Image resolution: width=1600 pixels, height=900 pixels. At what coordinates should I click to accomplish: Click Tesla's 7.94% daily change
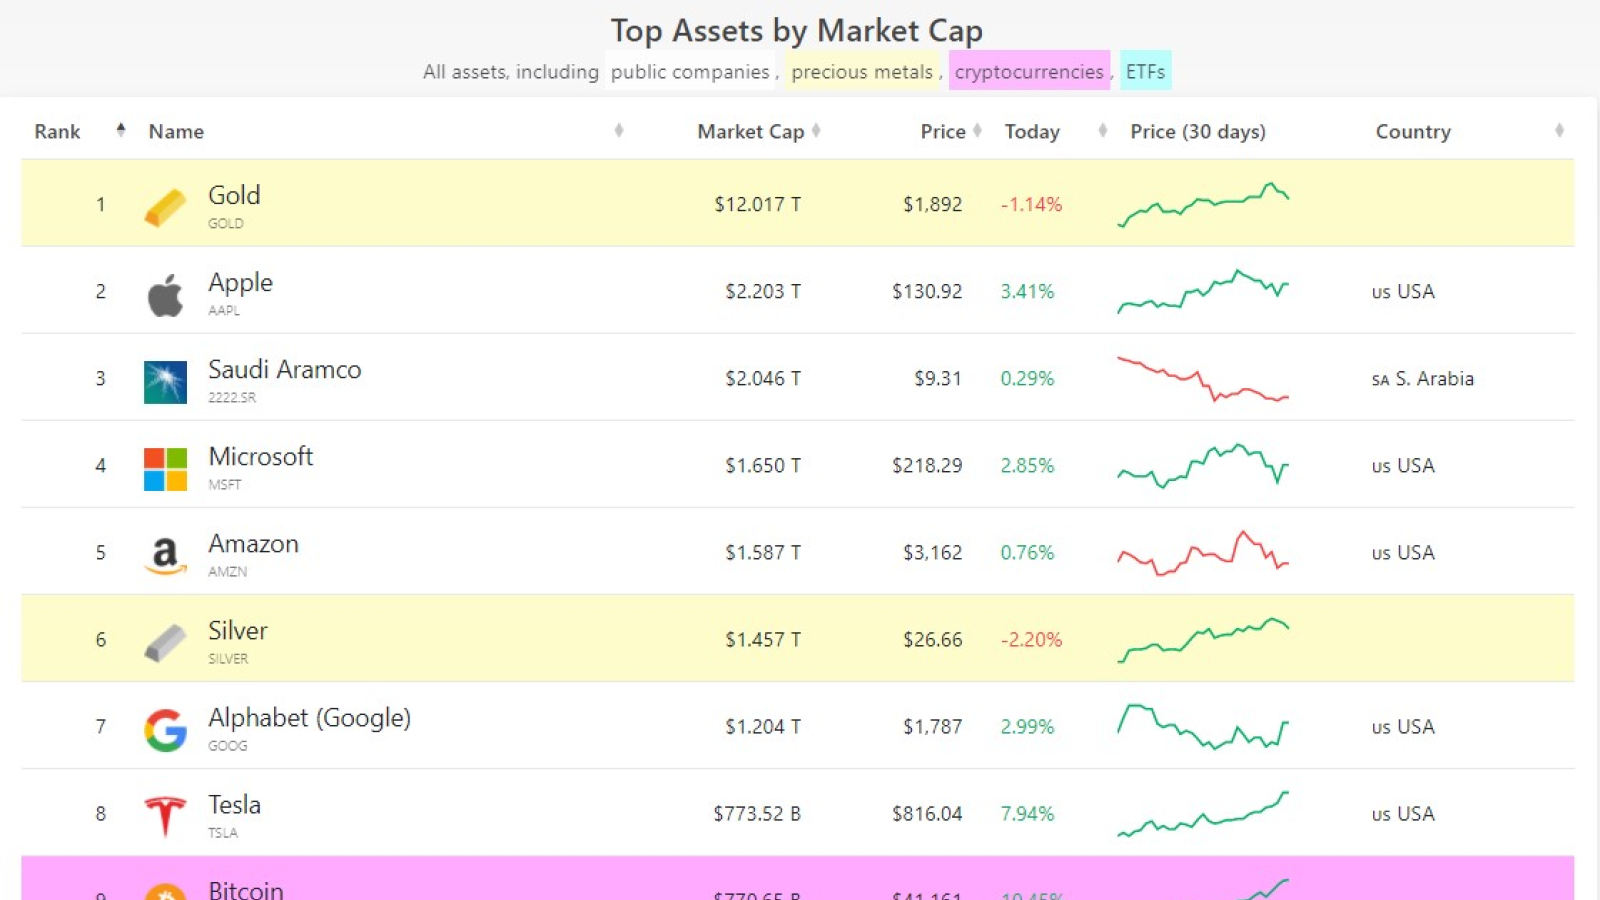[x=1027, y=813]
